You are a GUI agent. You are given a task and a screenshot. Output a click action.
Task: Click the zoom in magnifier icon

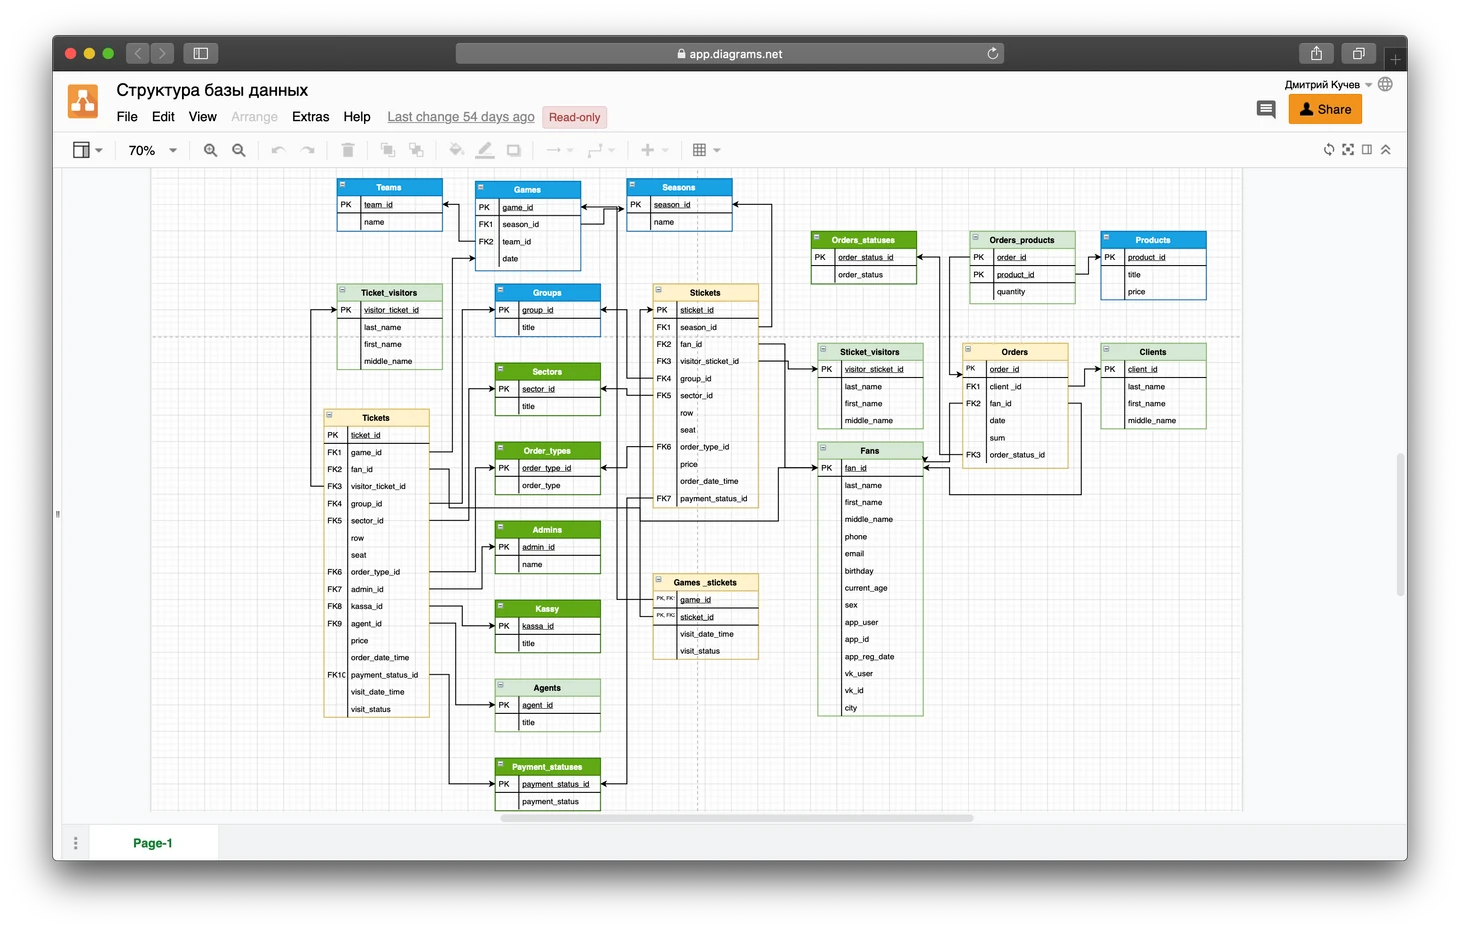coord(210,150)
